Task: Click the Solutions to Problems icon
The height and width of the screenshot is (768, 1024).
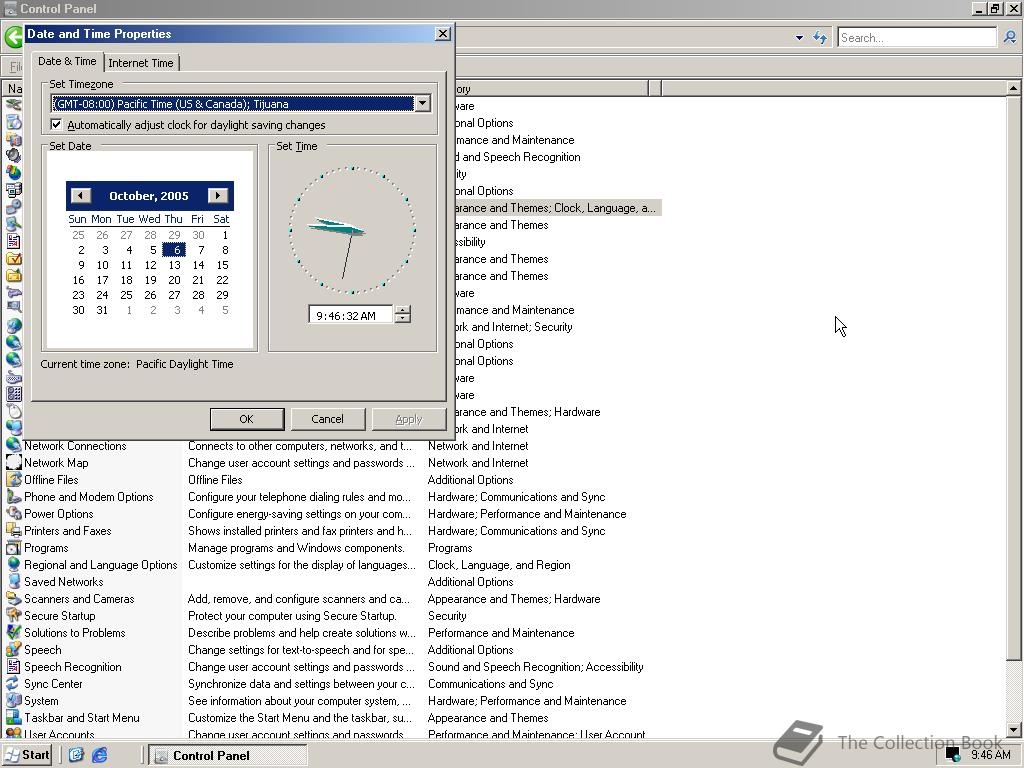Action: (13, 633)
